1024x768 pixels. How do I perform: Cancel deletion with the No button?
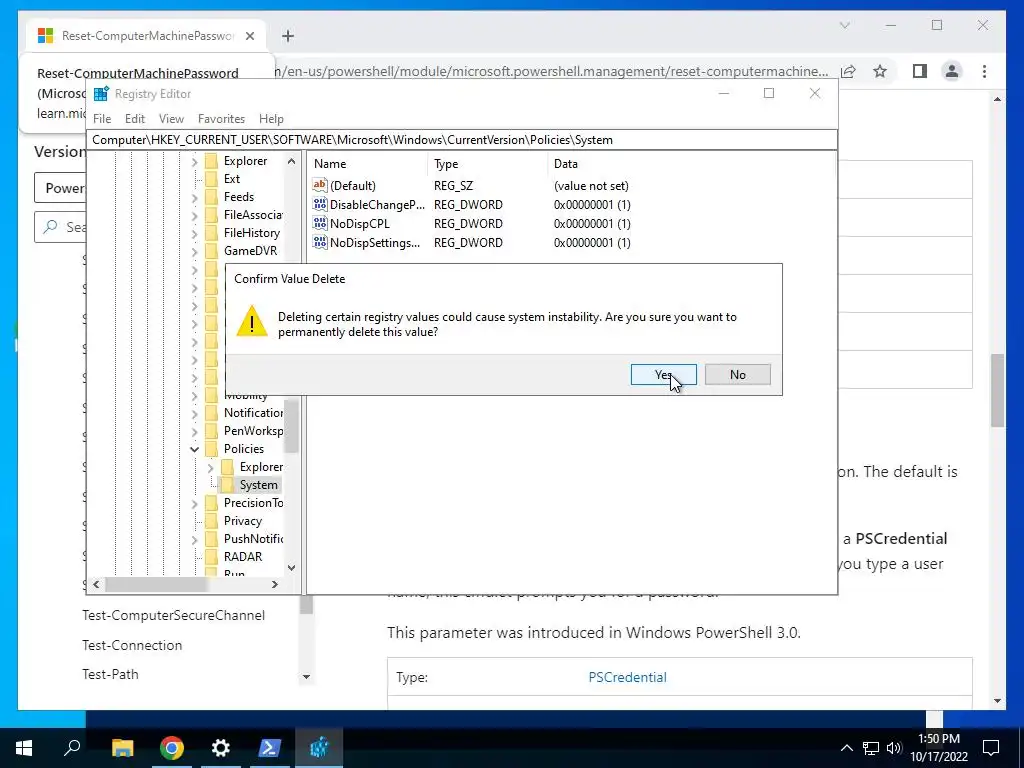click(x=738, y=375)
